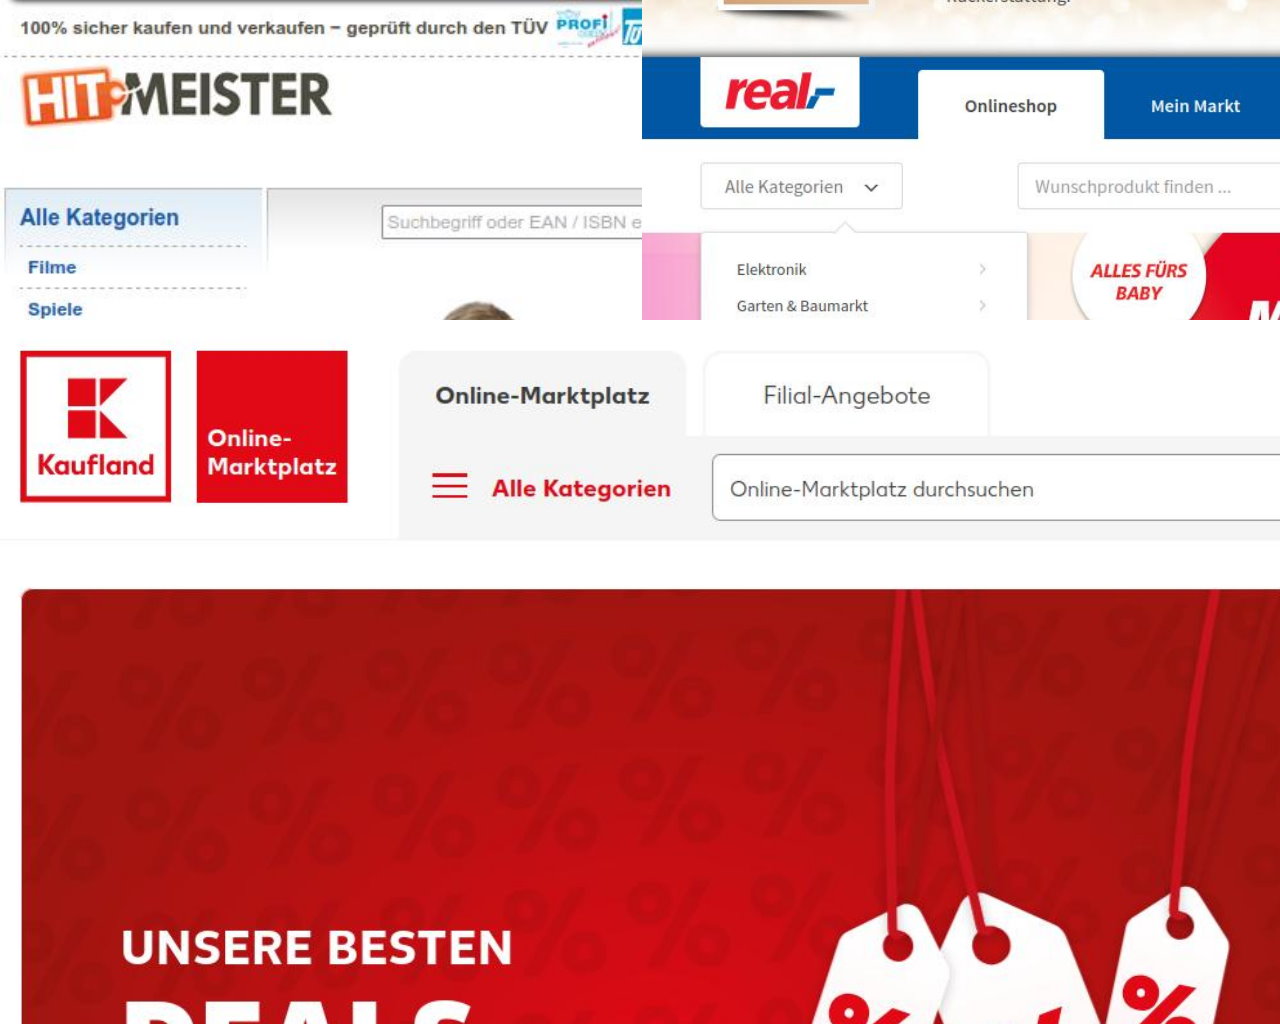
Task: Click the Alles fürs Baby round badge
Action: pos(1138,280)
